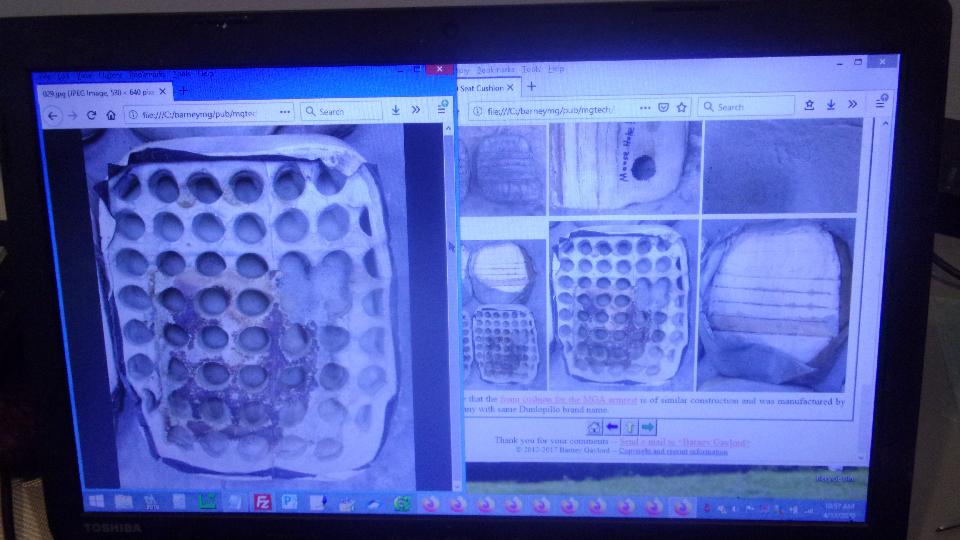Viewport: 960px width, 540px height.
Task: Open the downloads icon in left Firefox window
Action: 396,111
